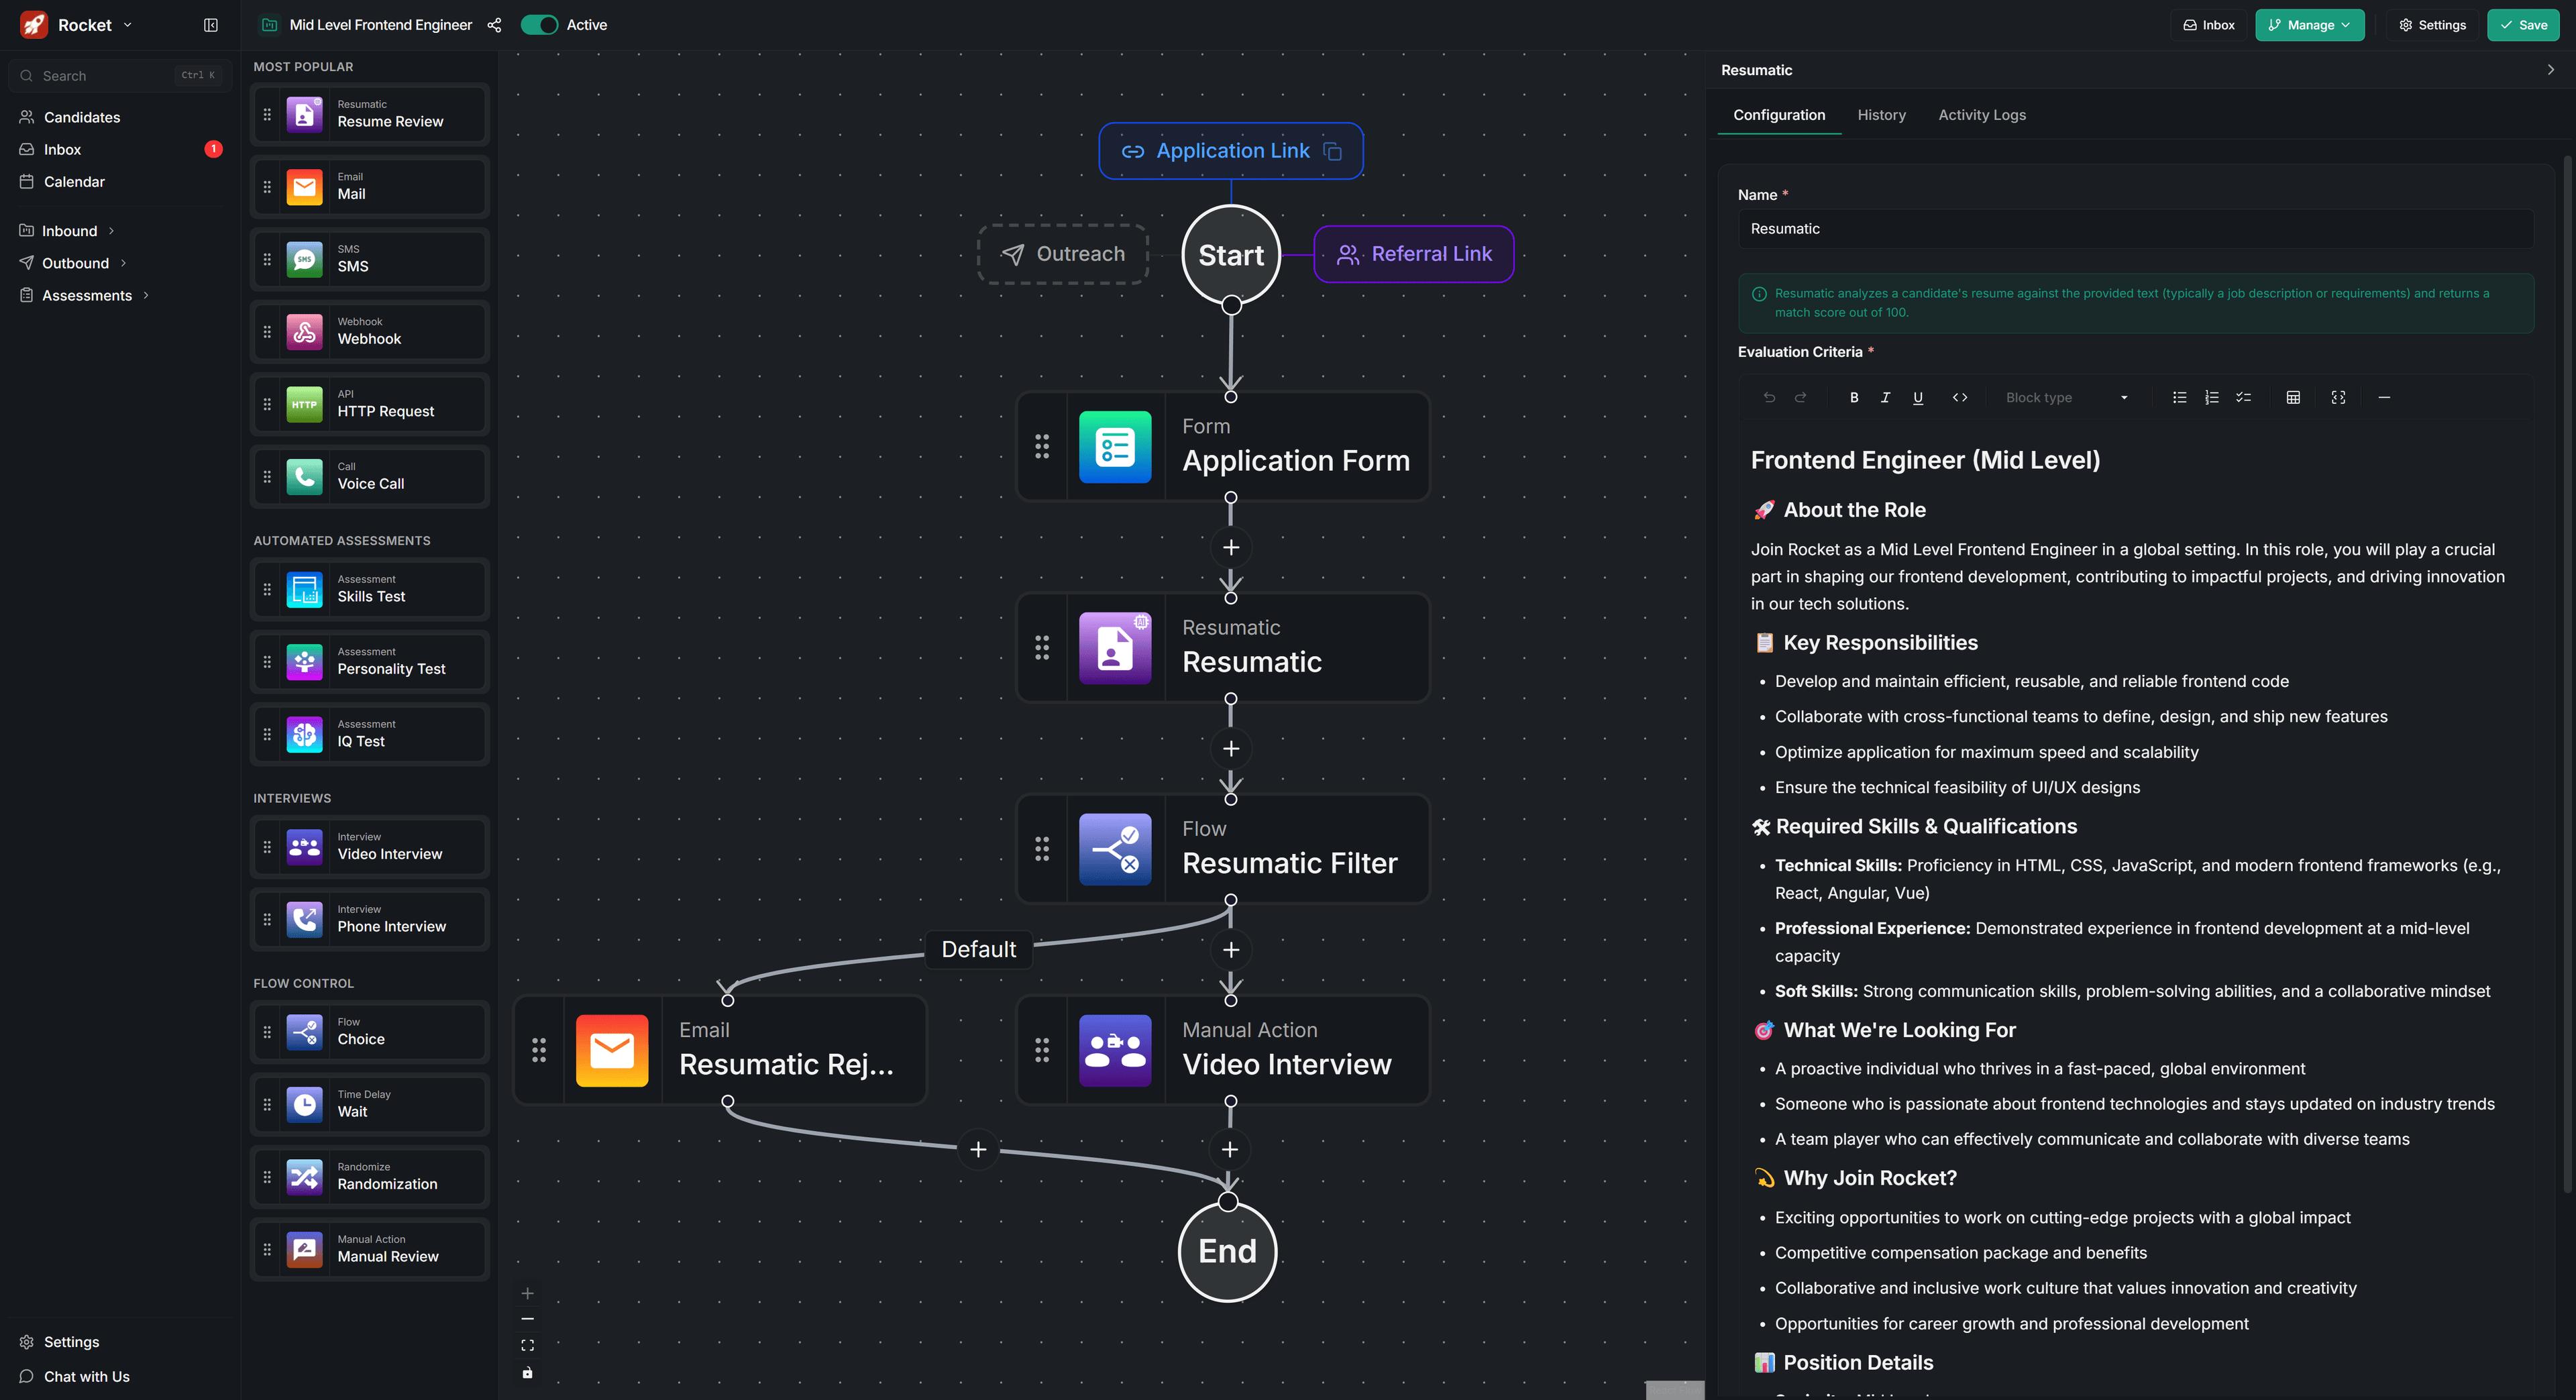This screenshot has height=1400, width=2576.
Task: Click the Application Form node icon
Action: point(1115,447)
